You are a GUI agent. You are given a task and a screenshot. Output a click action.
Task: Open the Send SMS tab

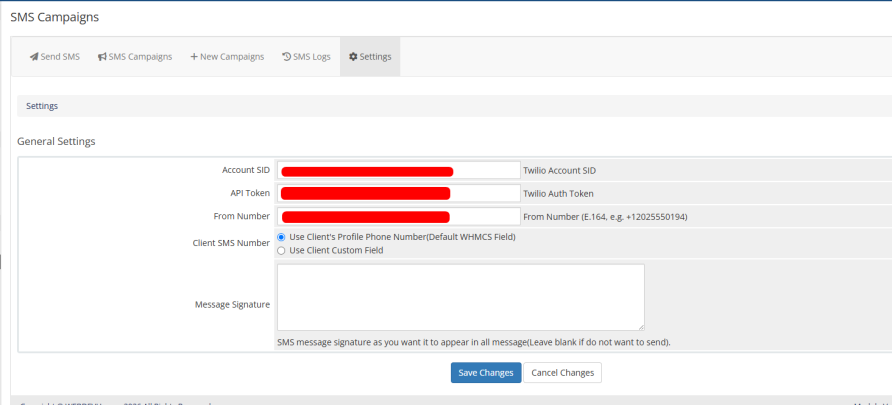[x=55, y=57]
